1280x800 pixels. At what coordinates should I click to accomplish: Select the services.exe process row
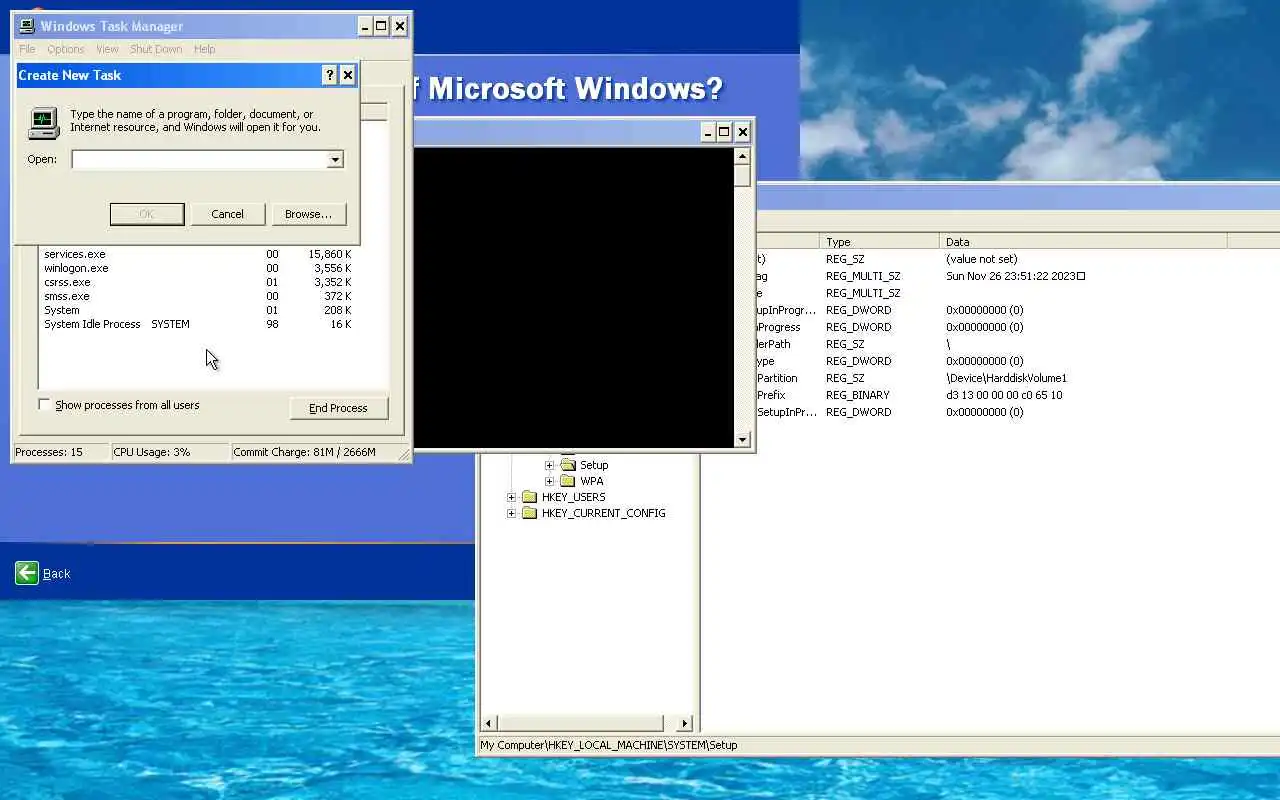point(197,254)
